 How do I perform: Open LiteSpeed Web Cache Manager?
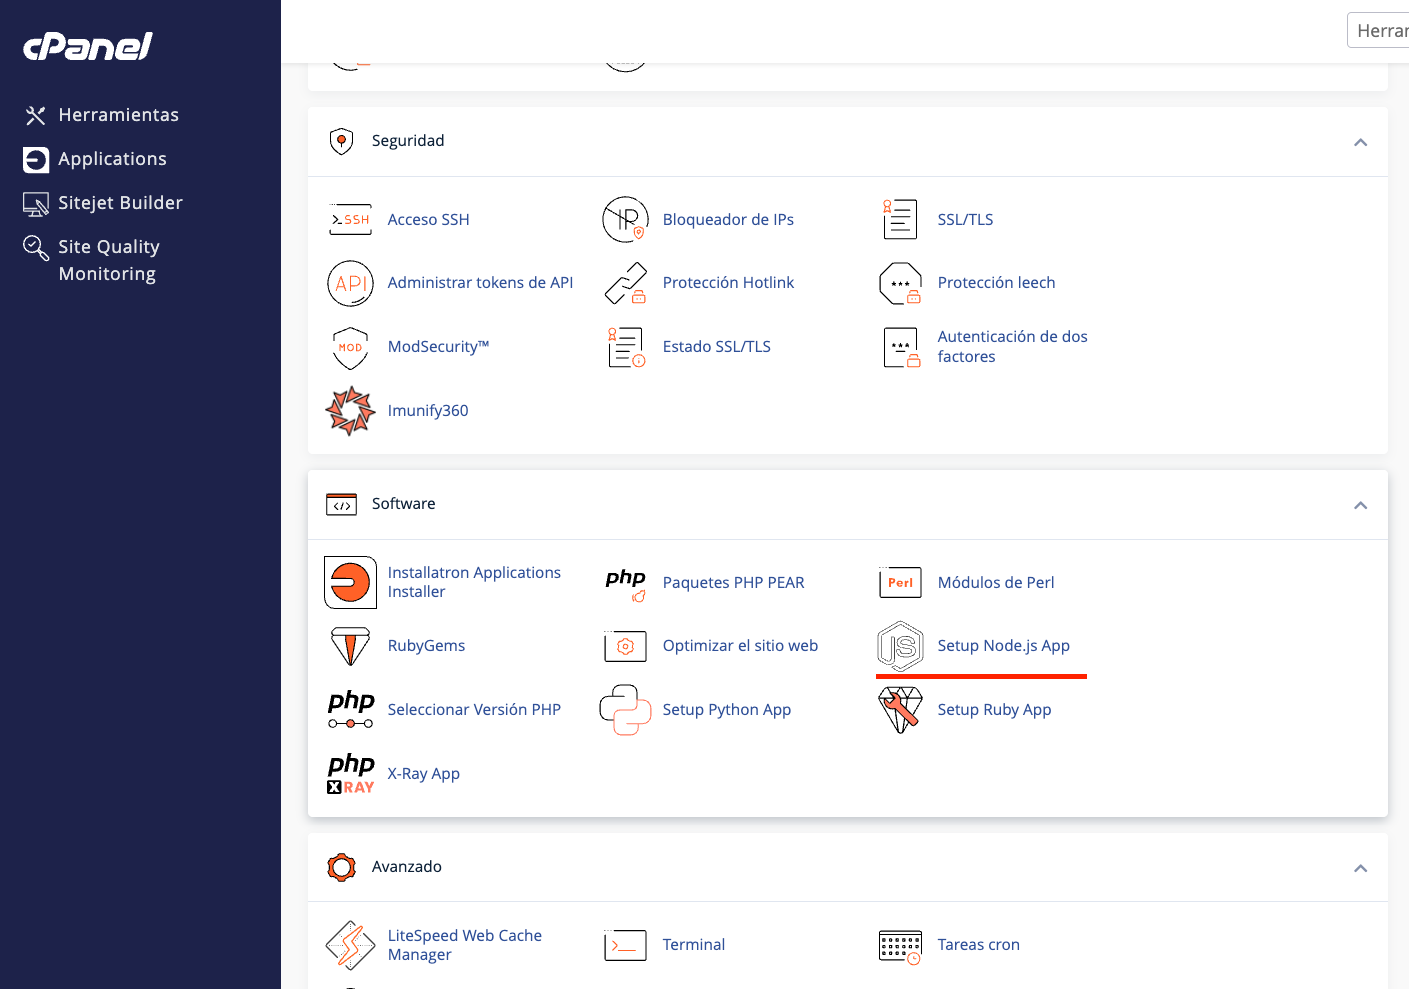click(465, 945)
